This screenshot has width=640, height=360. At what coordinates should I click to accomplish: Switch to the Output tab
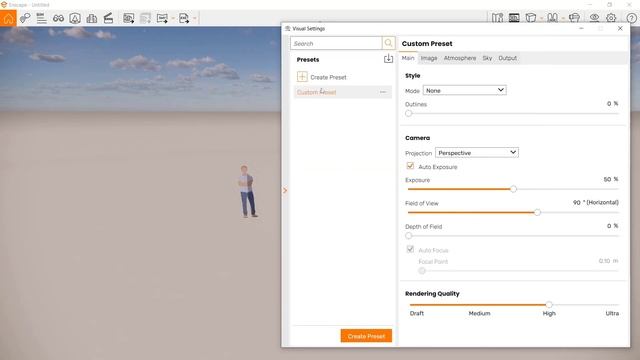[507, 58]
